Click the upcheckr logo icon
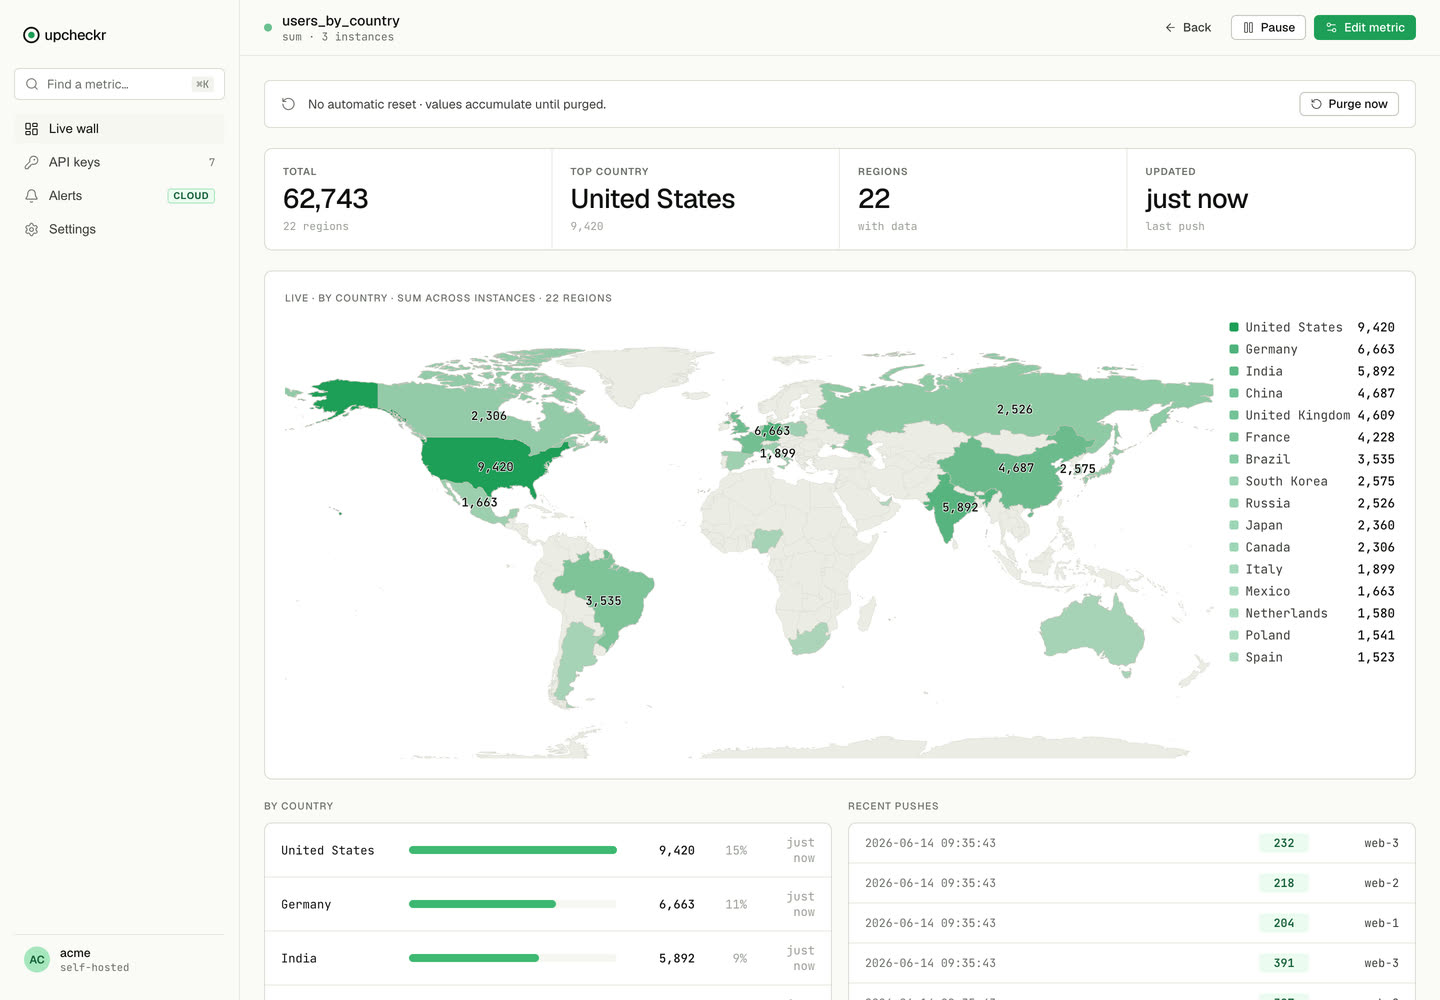The width and height of the screenshot is (1440, 1000). [31, 35]
